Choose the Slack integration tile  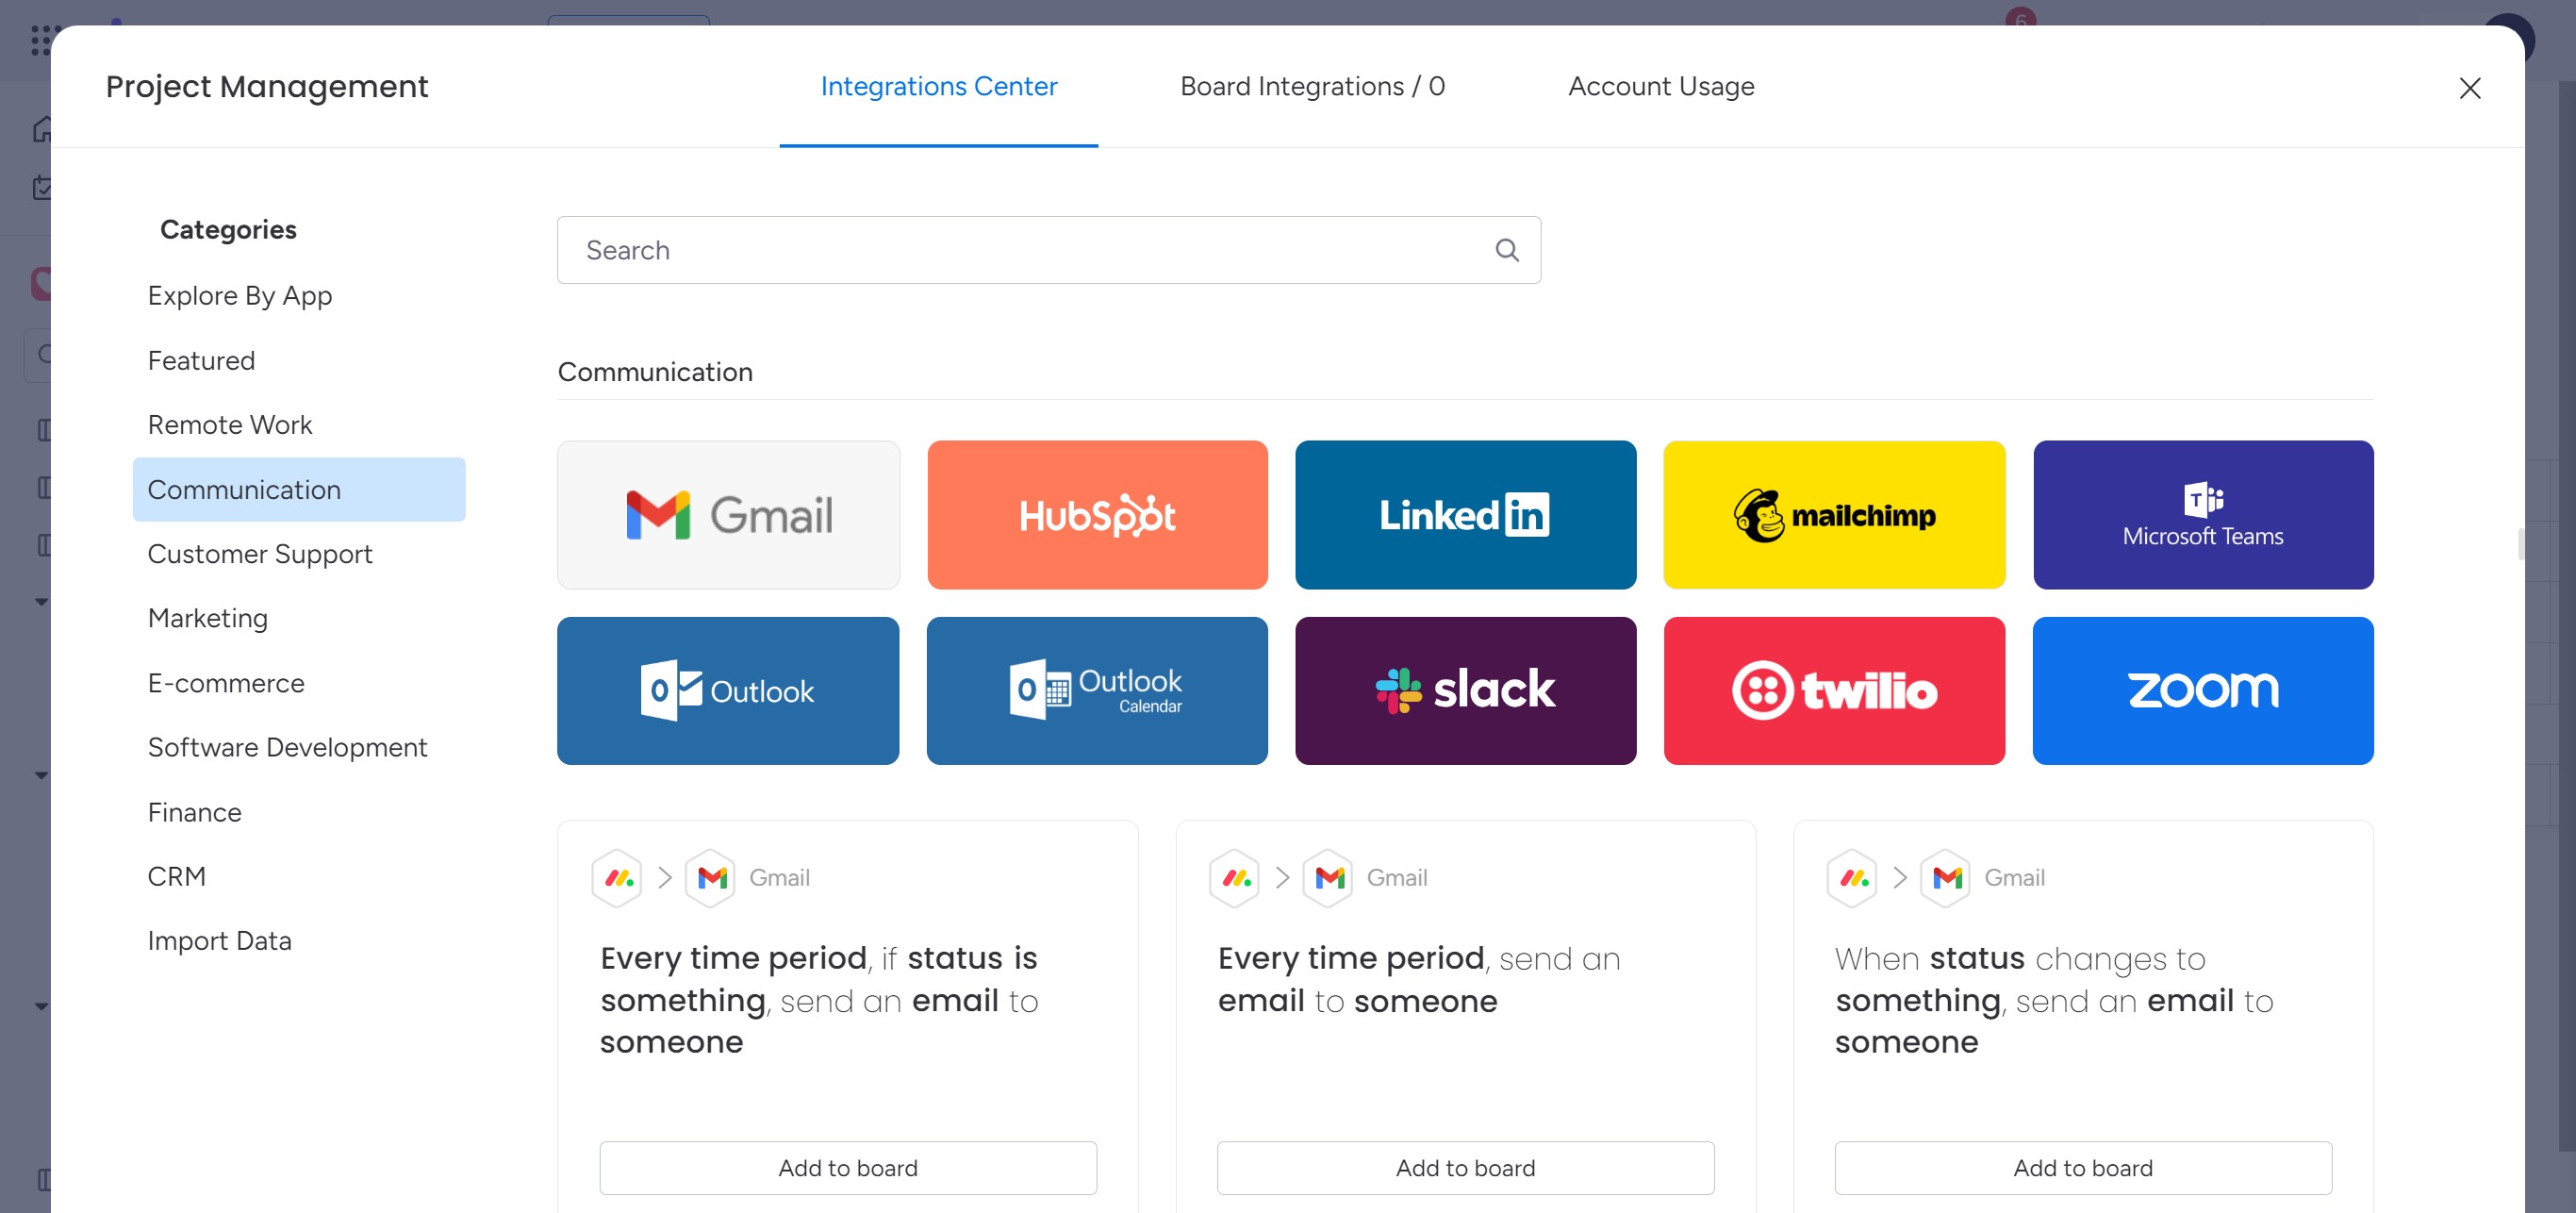point(1465,691)
